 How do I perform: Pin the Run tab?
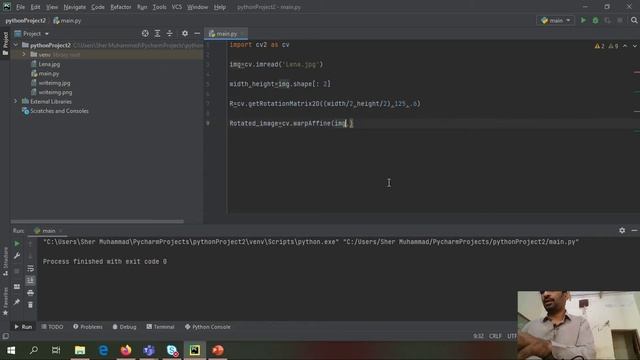pos(17,302)
